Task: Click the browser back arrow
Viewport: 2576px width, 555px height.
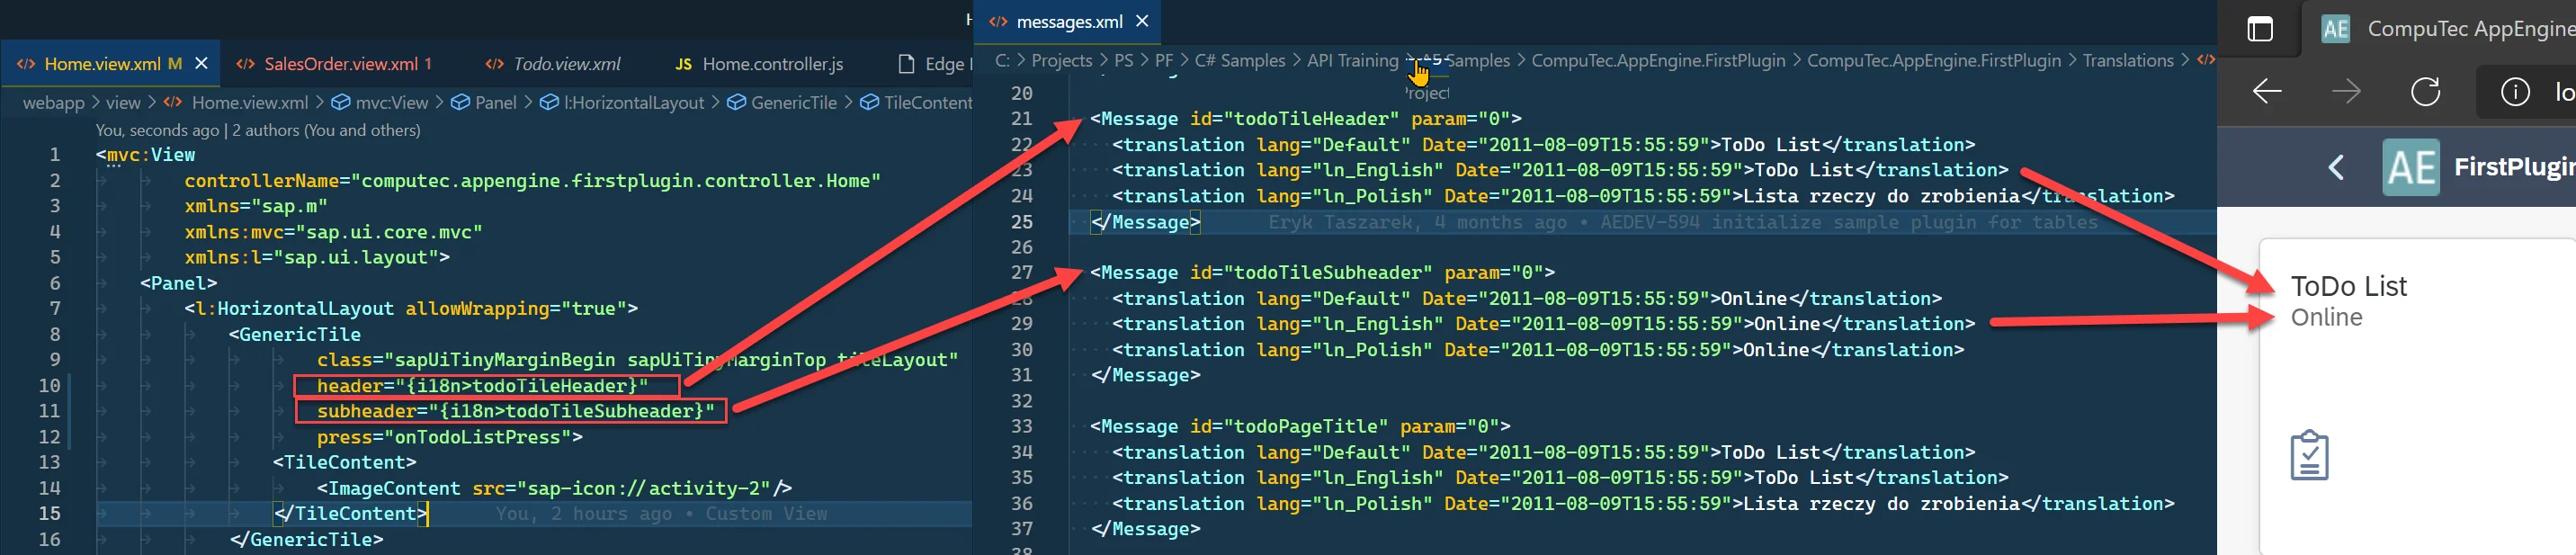Action: (x=2266, y=92)
